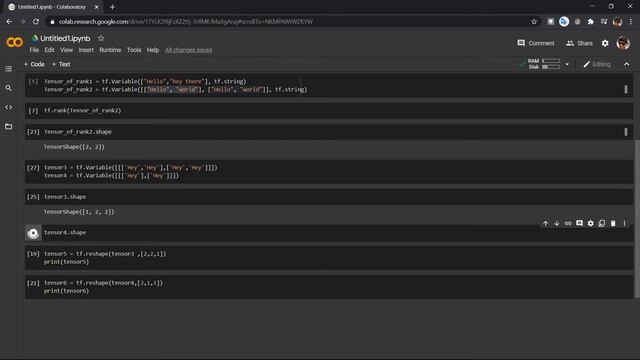This screenshot has width=640, height=360.
Task: Open the browser extensions puzzle icon
Action: click(591, 22)
